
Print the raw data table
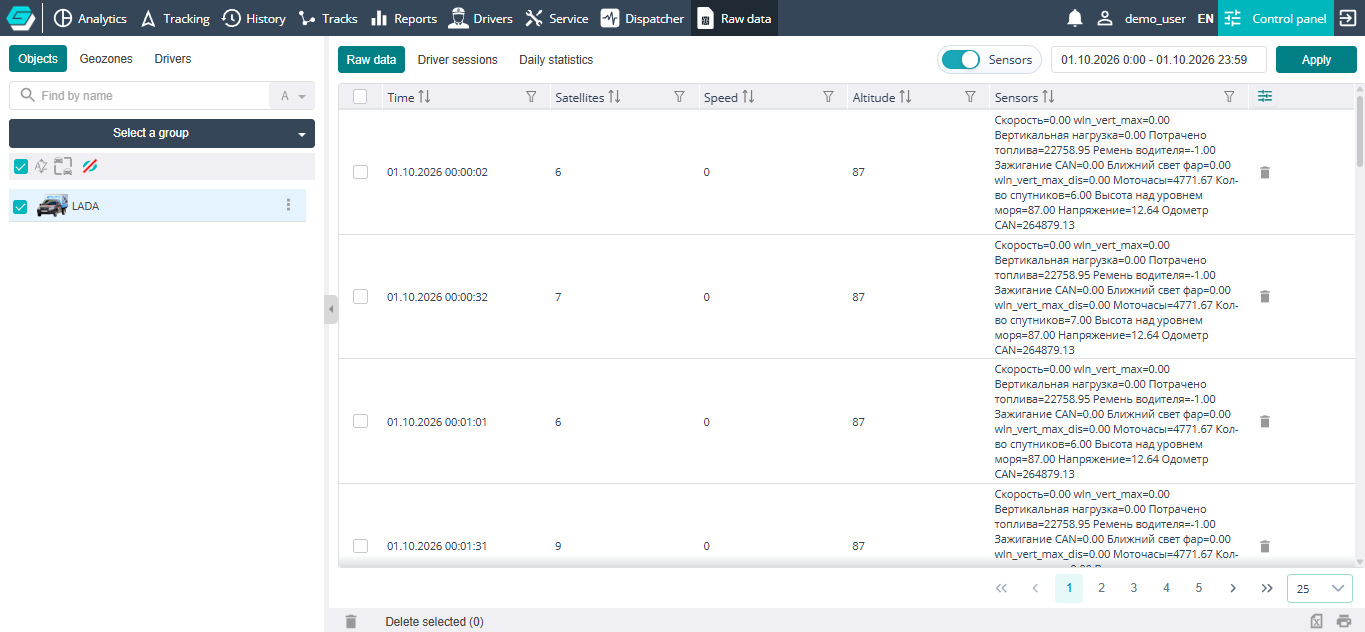[1344, 621]
